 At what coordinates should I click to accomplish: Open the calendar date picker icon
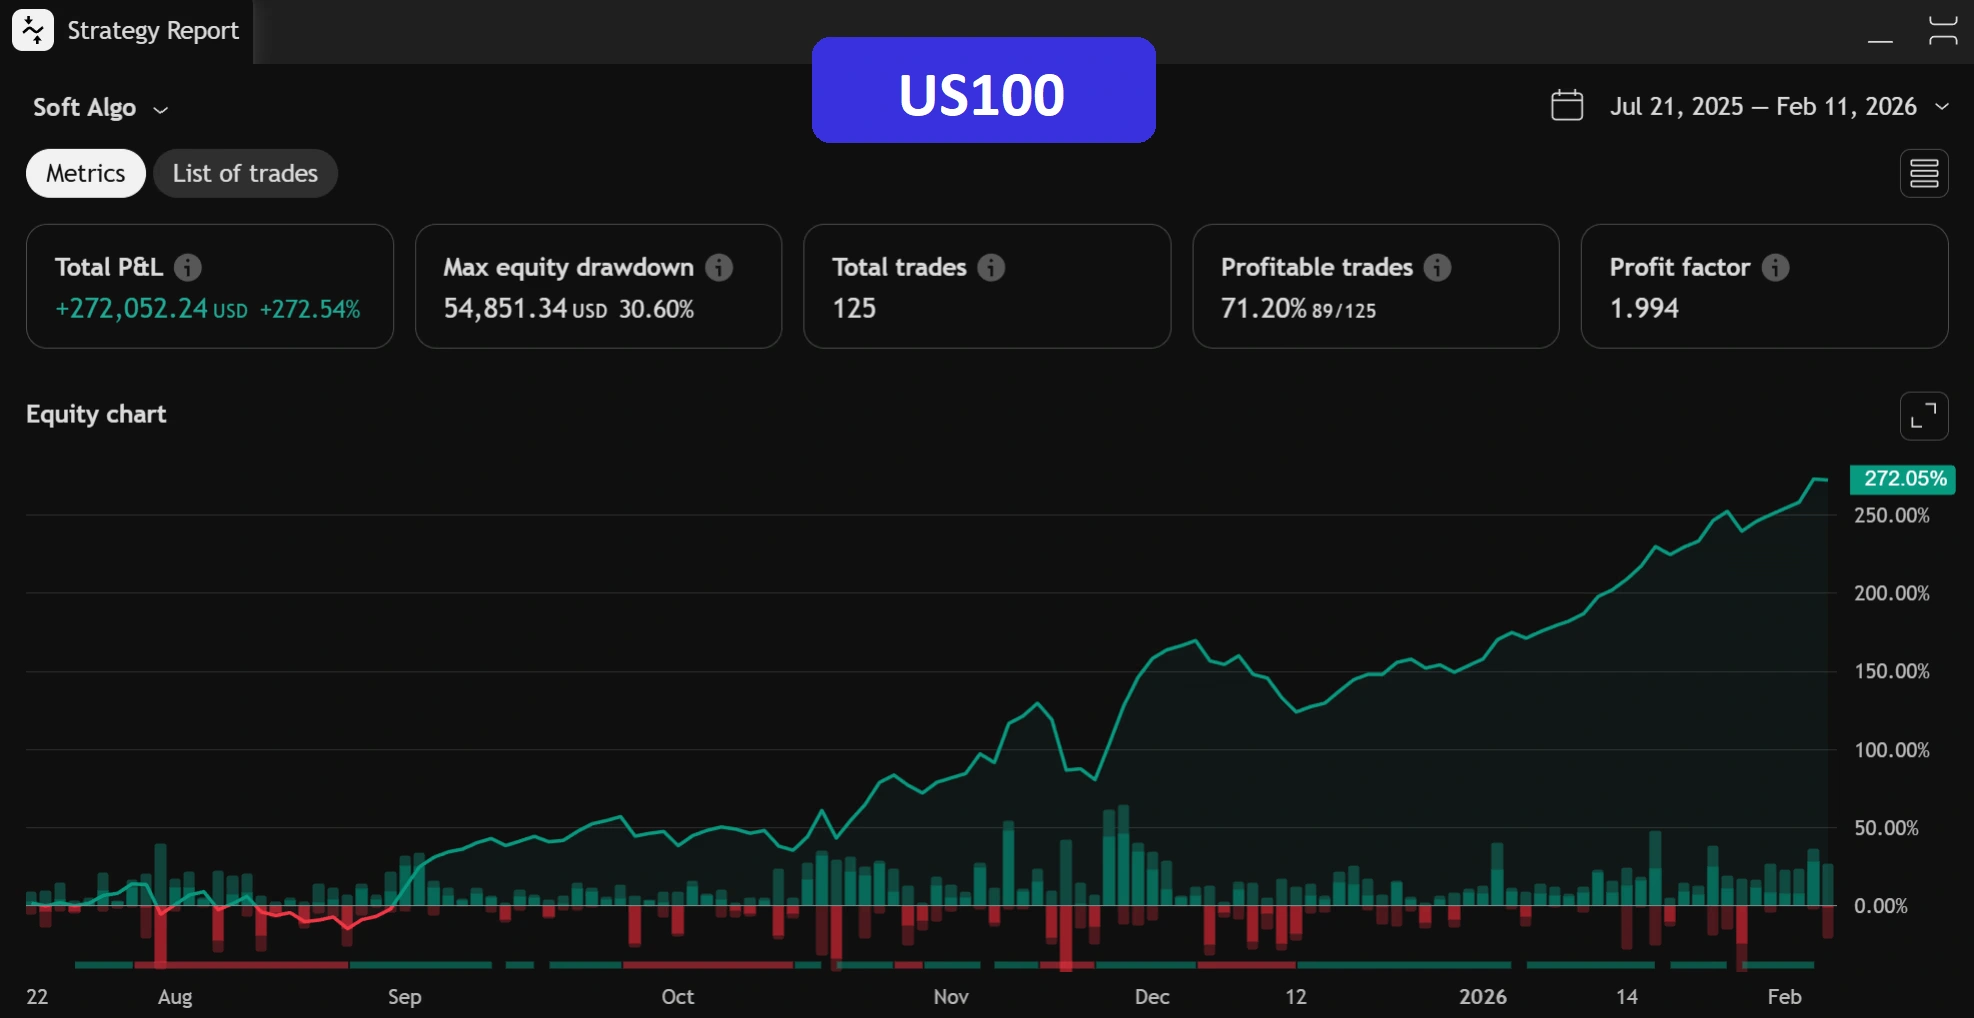[1567, 106]
